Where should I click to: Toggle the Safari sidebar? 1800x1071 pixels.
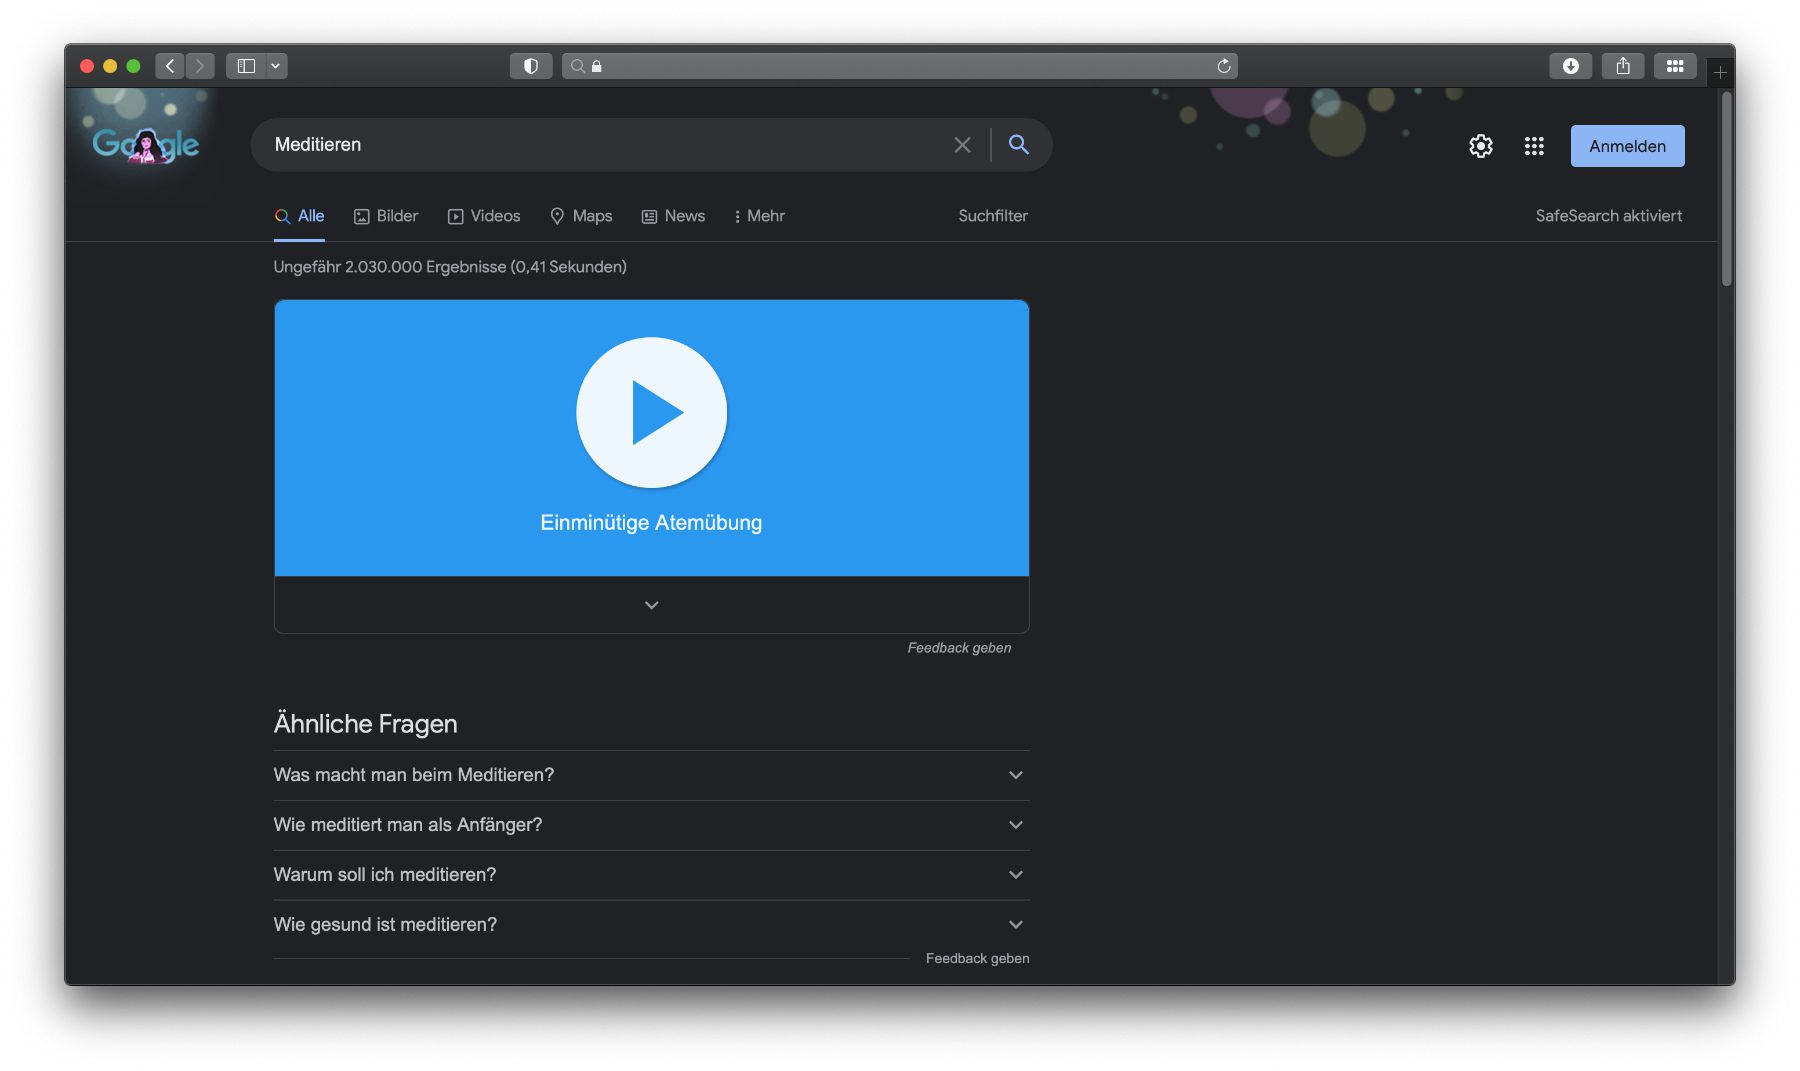(246, 66)
